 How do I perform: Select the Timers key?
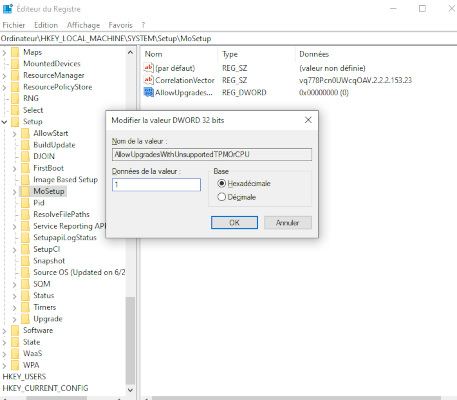coord(45,307)
